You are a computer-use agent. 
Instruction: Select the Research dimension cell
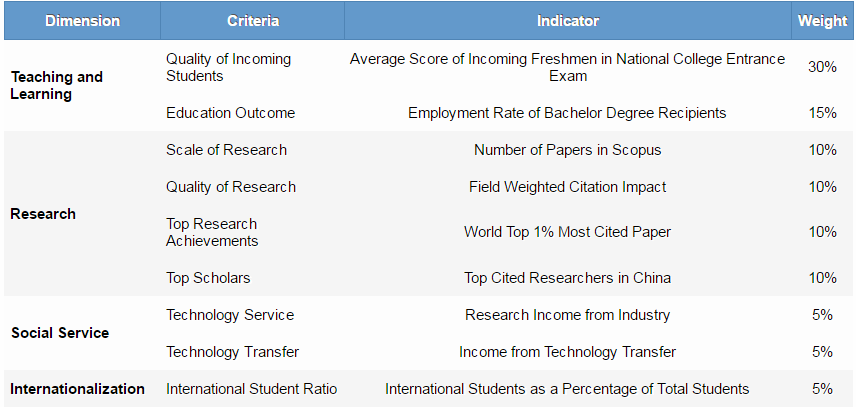pyautogui.click(x=43, y=213)
